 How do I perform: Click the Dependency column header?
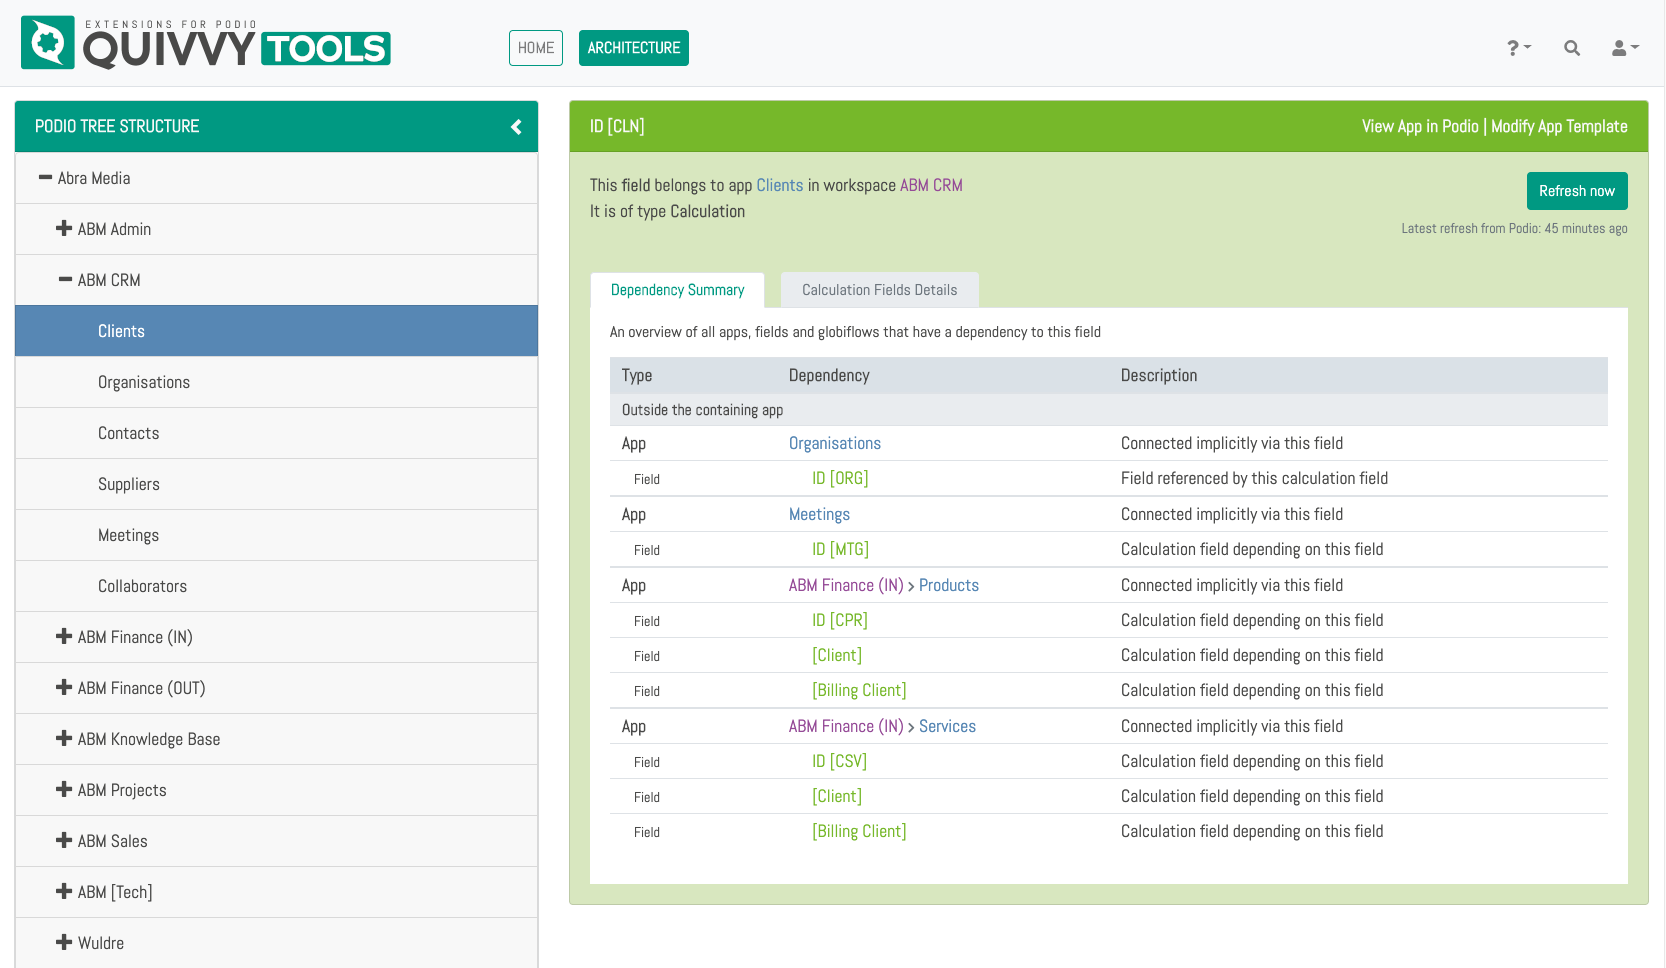(x=829, y=376)
